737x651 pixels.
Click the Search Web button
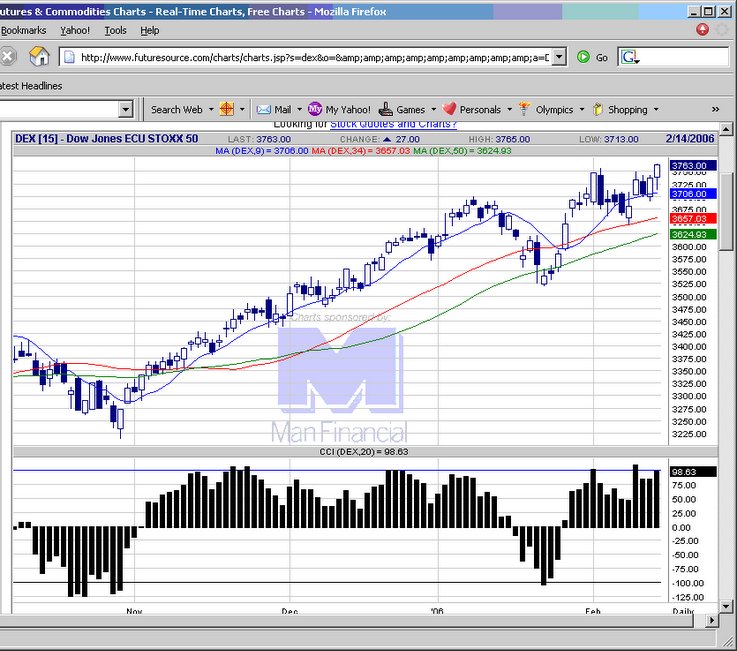click(x=177, y=110)
